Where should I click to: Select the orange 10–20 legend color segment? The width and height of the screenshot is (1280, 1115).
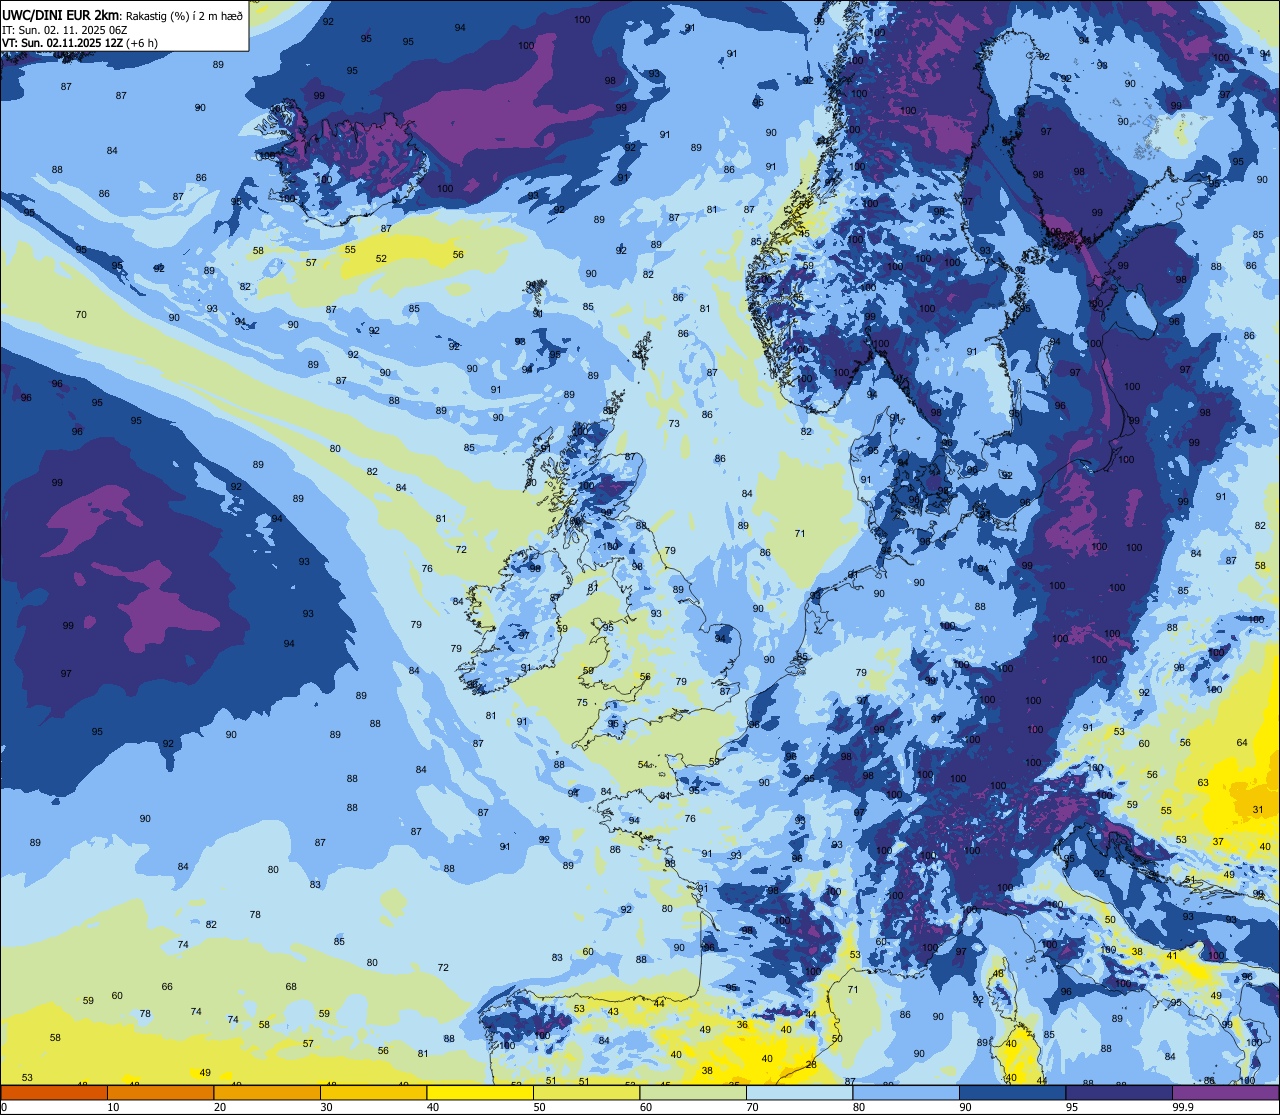click(160, 1092)
